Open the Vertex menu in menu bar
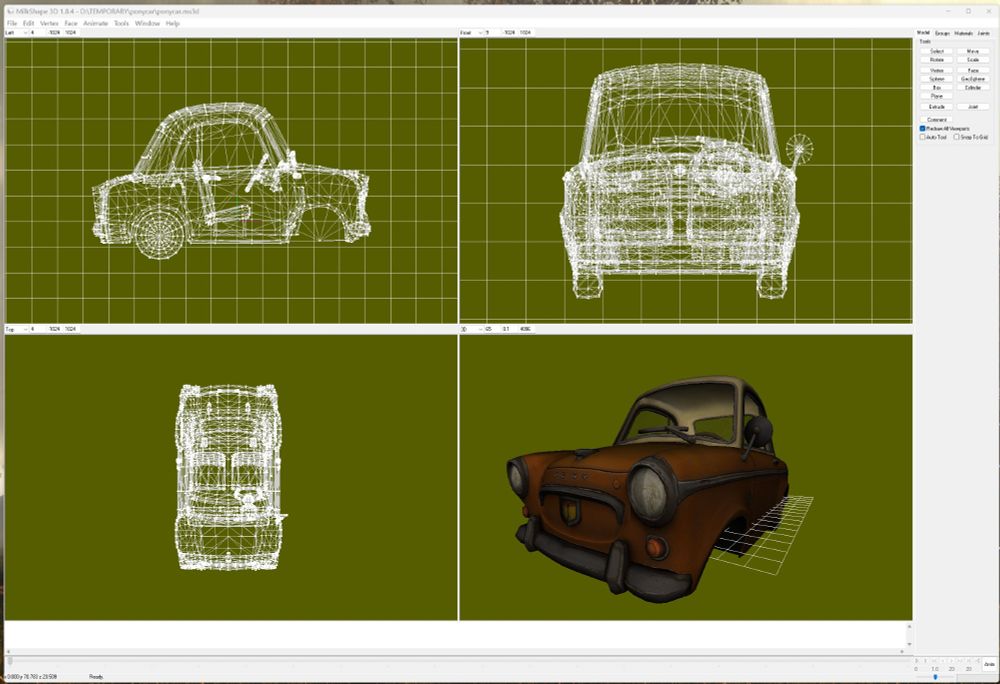The width and height of the screenshot is (1000, 684). coord(49,24)
